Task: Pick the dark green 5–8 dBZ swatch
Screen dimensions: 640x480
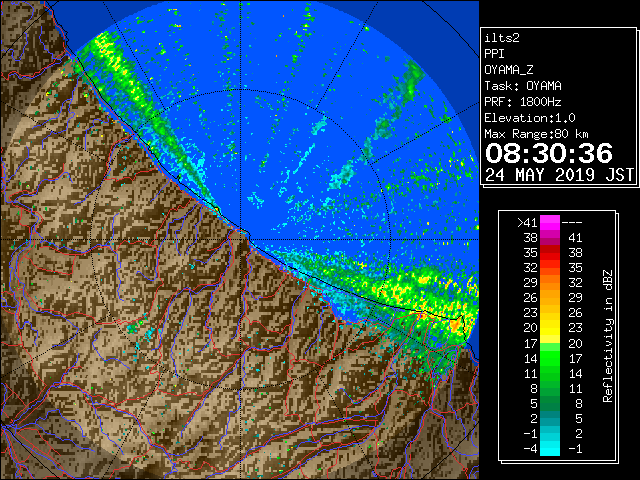Action: (550, 403)
